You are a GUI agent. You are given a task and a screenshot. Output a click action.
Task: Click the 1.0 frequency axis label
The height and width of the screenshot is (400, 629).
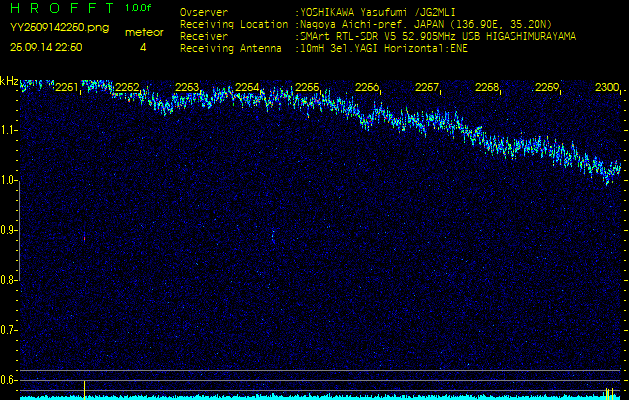pos(9,180)
